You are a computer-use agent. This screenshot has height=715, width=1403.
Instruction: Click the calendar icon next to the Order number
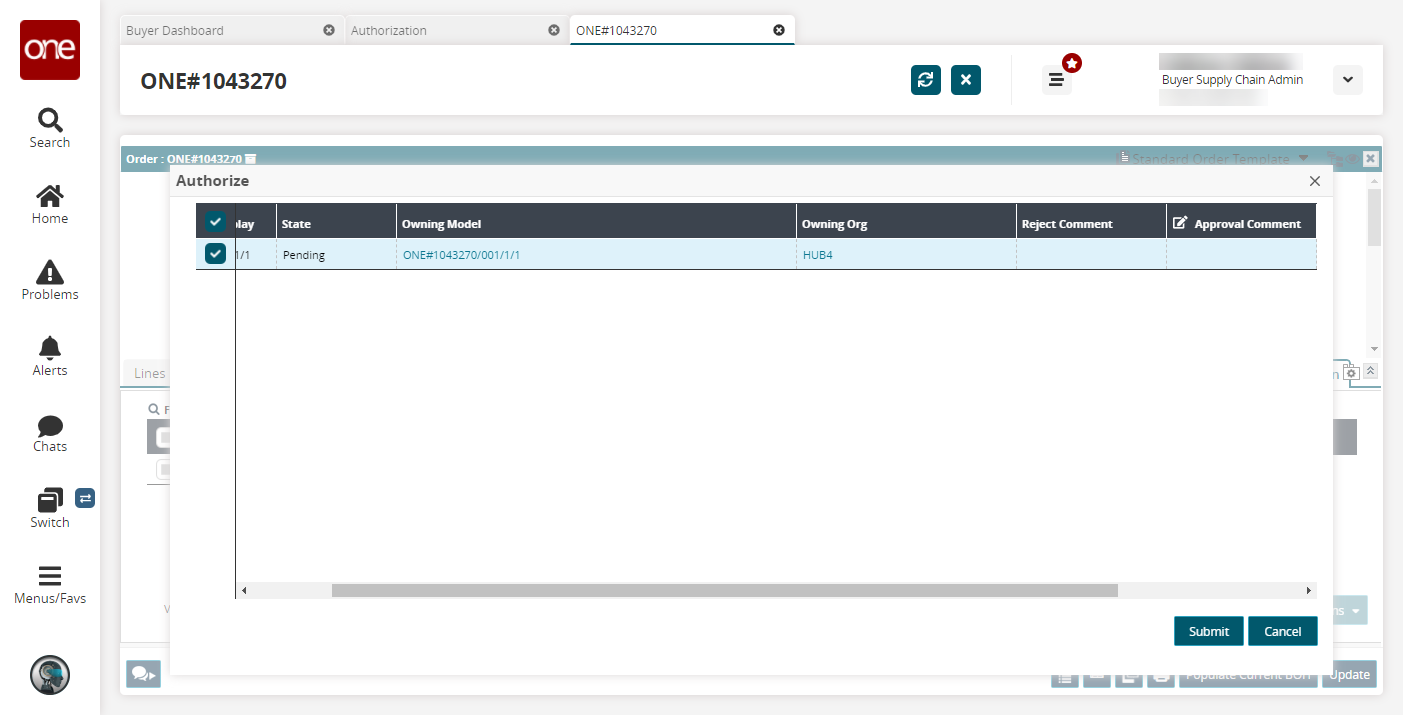tap(251, 159)
